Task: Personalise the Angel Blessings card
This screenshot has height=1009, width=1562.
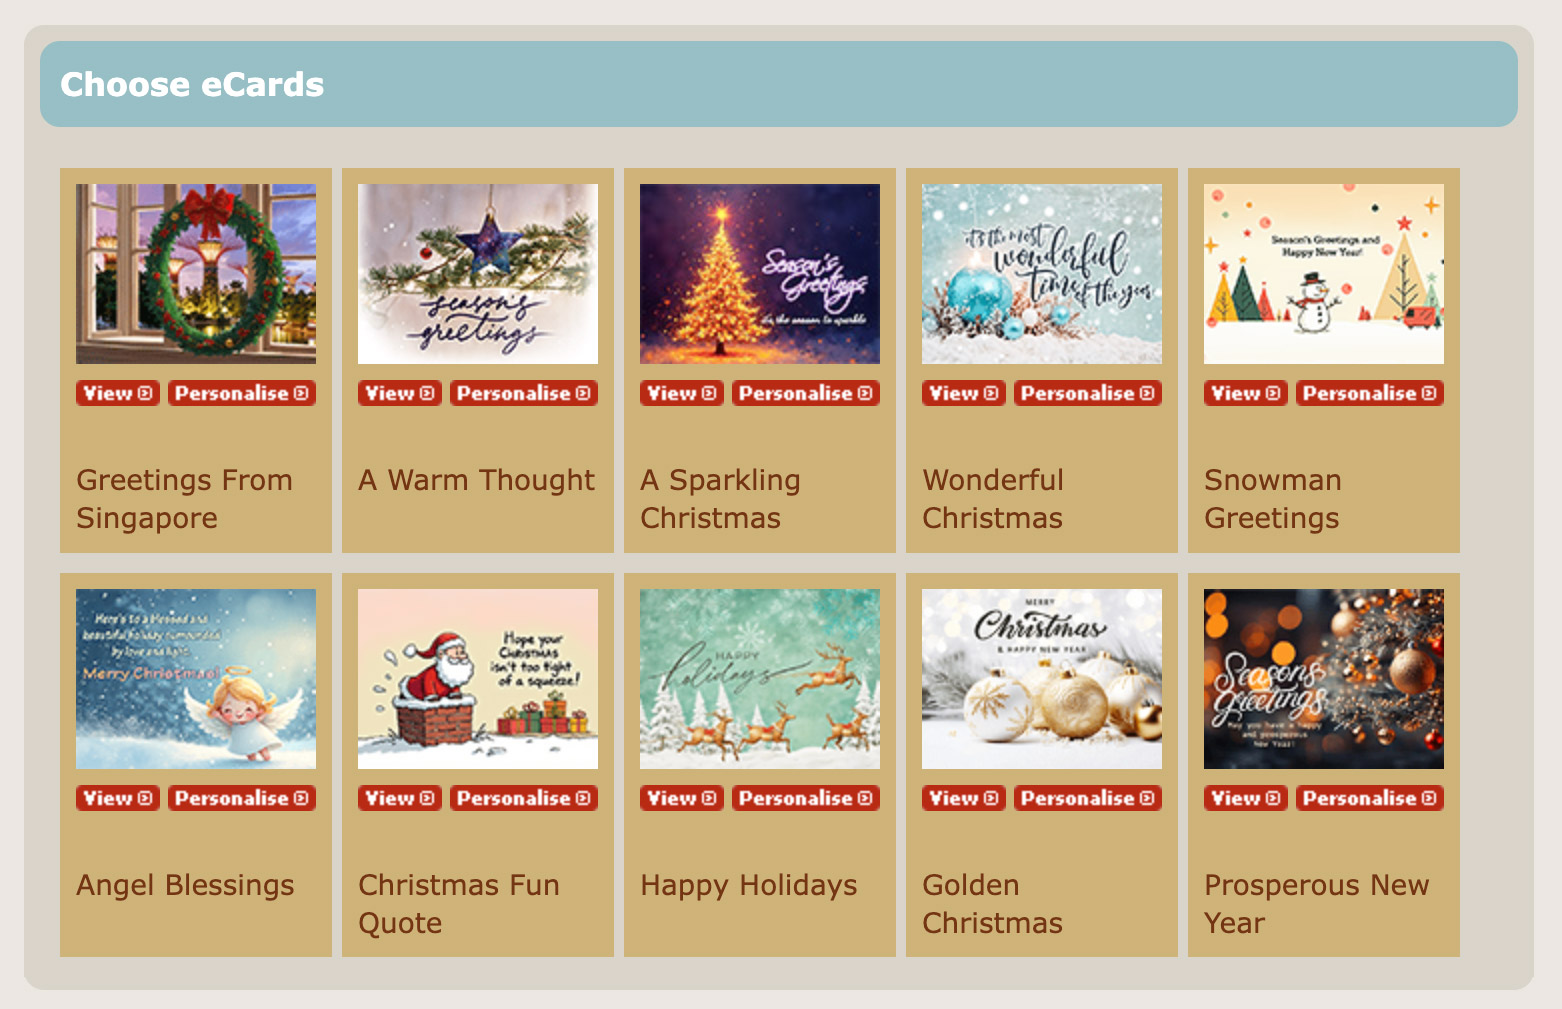Action: coord(242,798)
